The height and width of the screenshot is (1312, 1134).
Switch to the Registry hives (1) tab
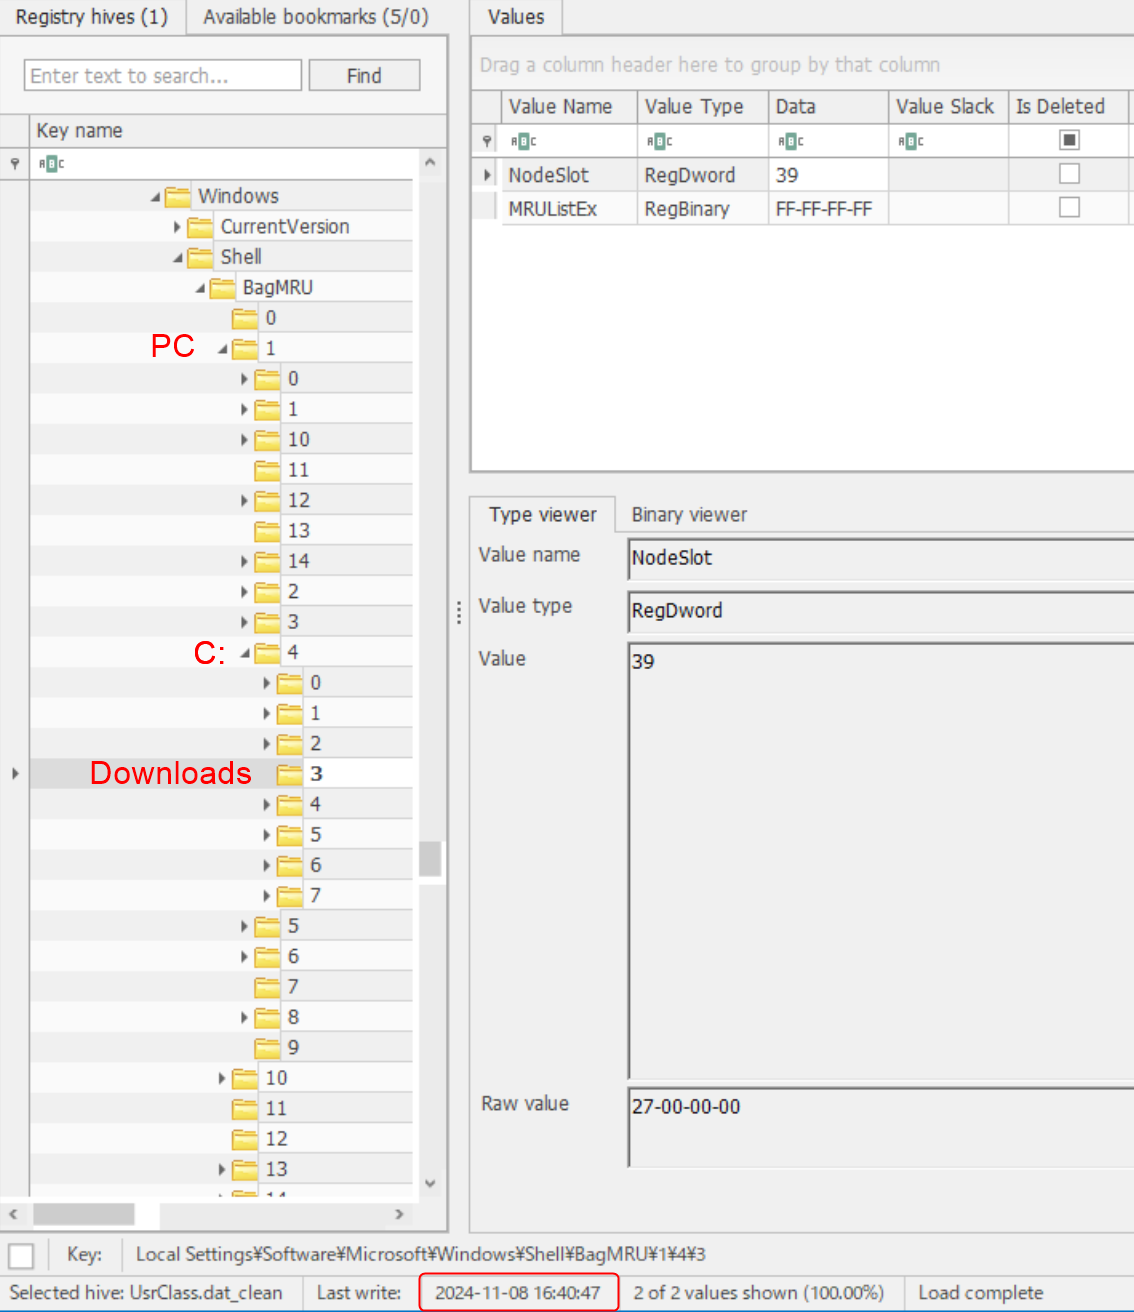click(x=92, y=17)
